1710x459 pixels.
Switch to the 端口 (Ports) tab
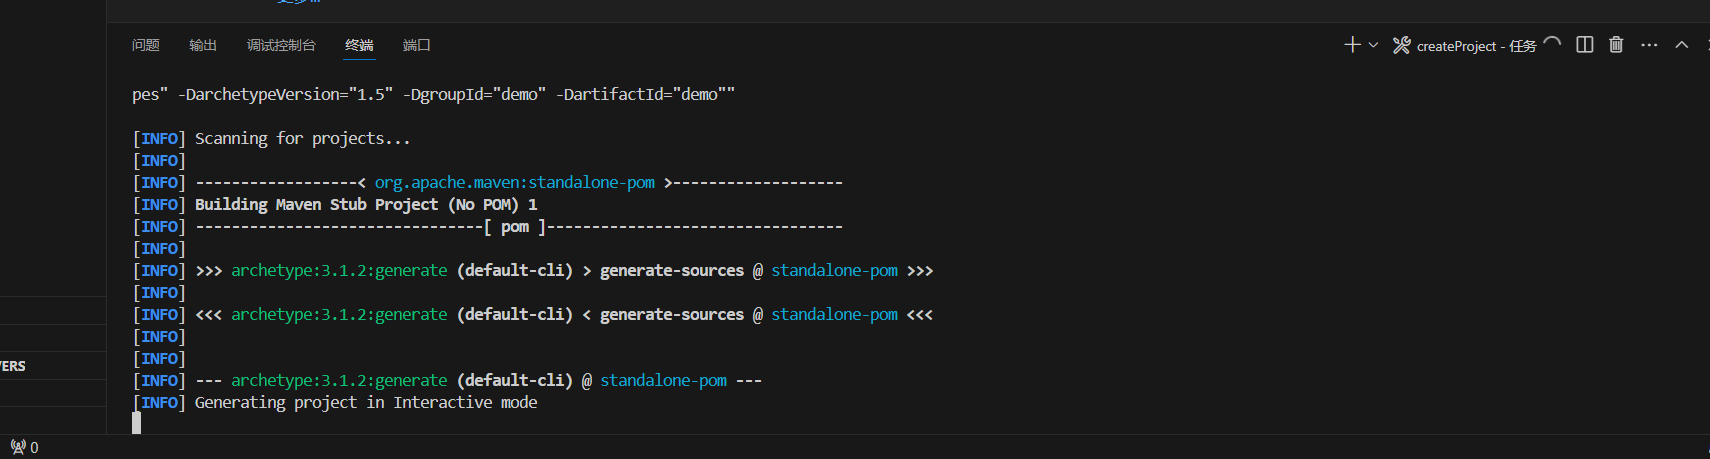pos(417,45)
